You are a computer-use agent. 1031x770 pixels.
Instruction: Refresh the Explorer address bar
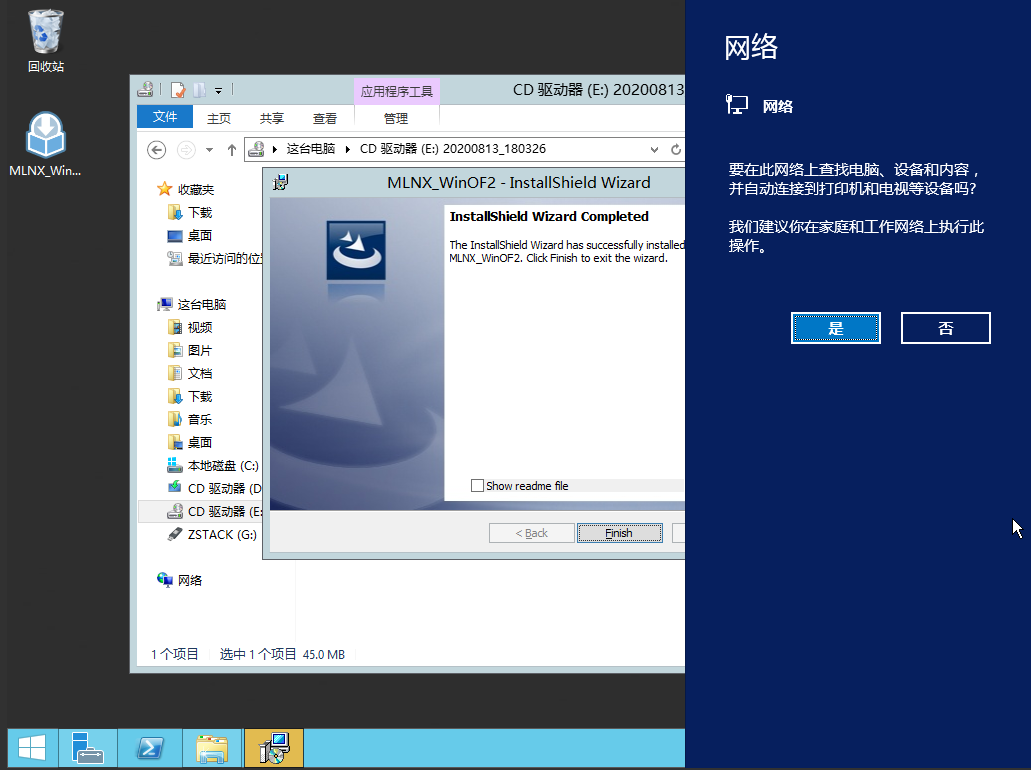676,150
